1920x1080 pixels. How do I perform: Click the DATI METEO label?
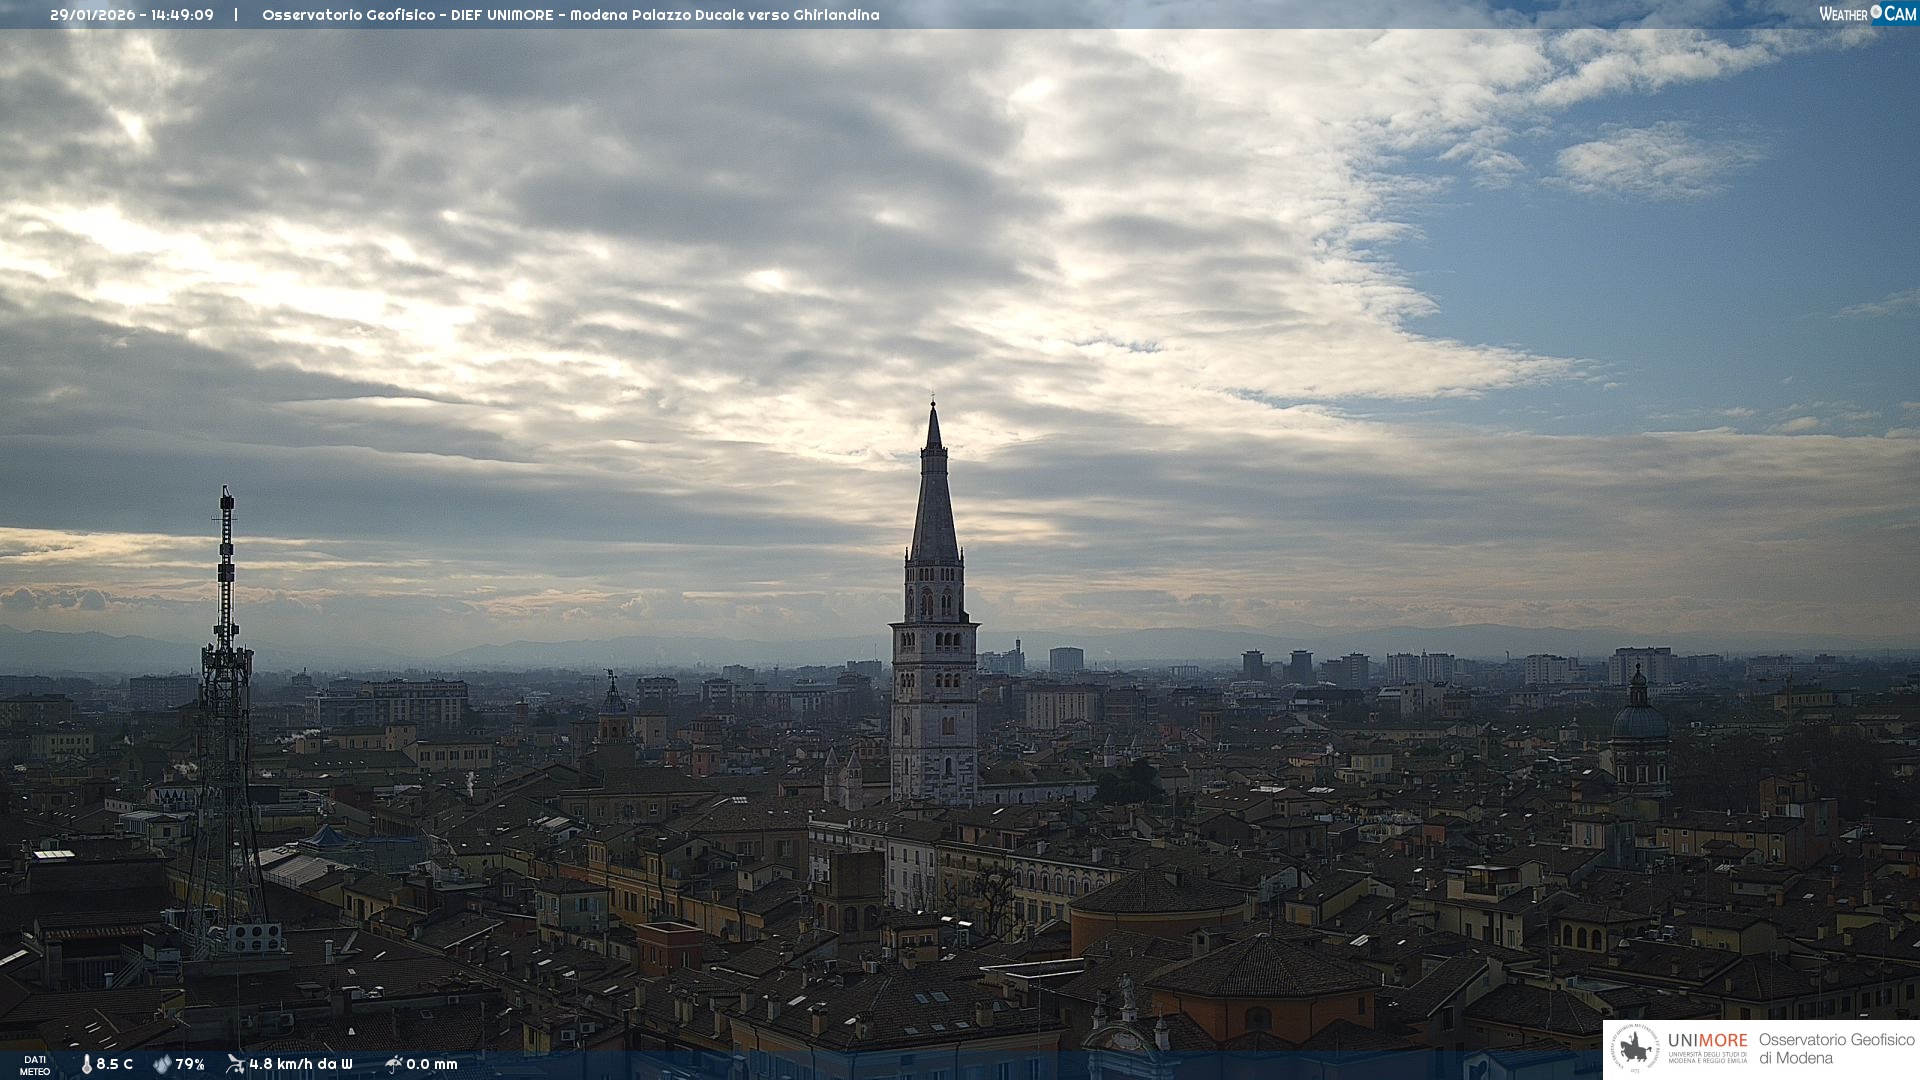(x=35, y=1065)
